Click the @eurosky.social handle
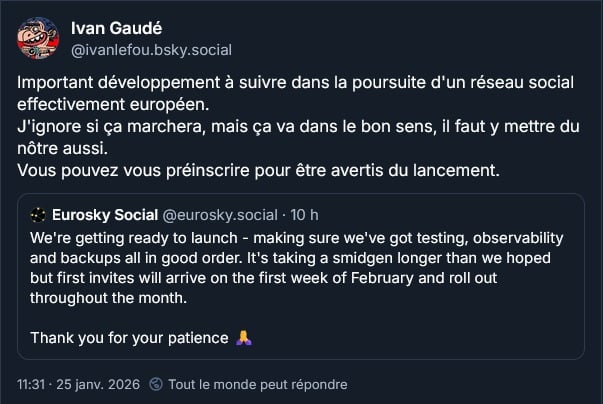603x404 pixels. 219,214
